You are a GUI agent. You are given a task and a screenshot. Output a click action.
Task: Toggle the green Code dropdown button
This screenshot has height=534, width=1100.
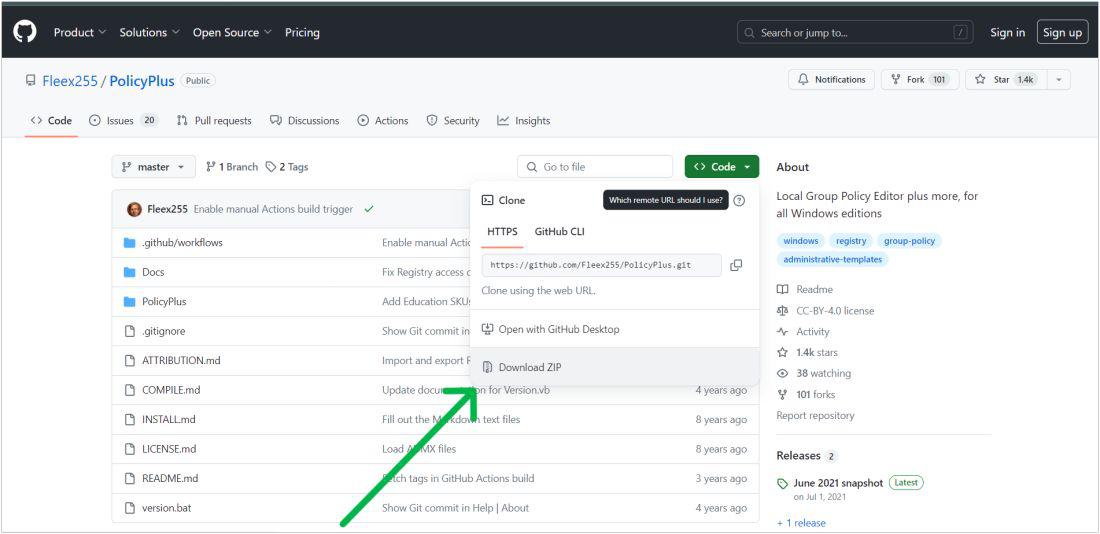722,167
